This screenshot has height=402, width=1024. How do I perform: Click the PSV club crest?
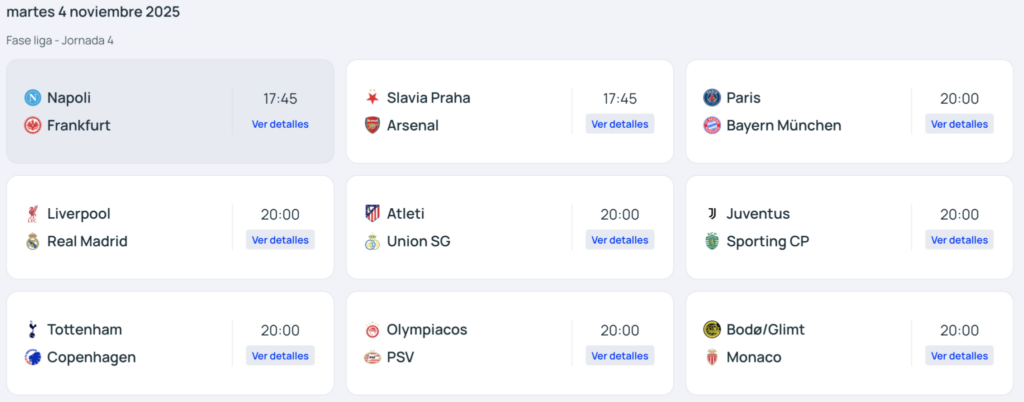click(372, 358)
